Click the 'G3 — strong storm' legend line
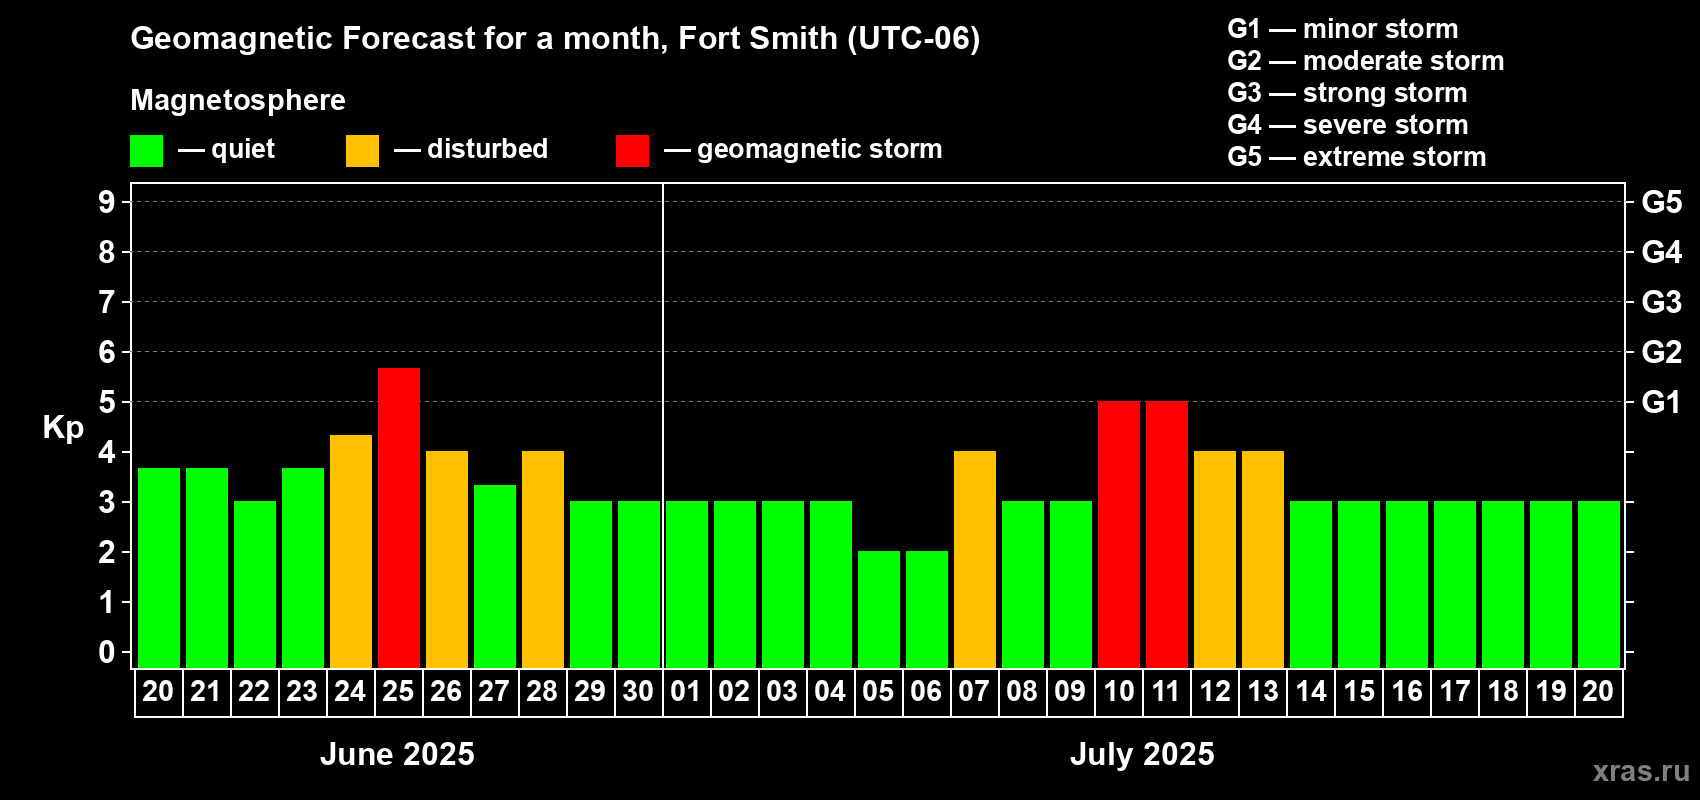Screen dimensions: 1700x800 coord(1348,93)
